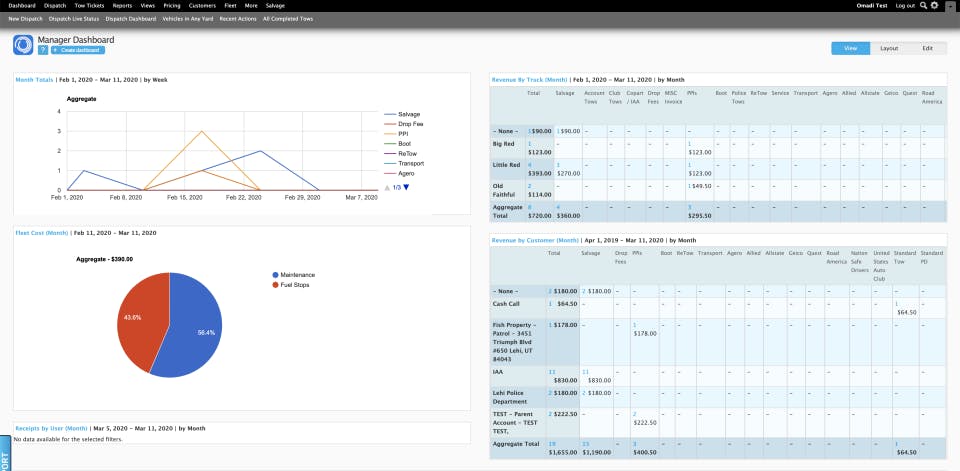
Task: Open Dispatch Dashboard link
Action: click(130, 19)
